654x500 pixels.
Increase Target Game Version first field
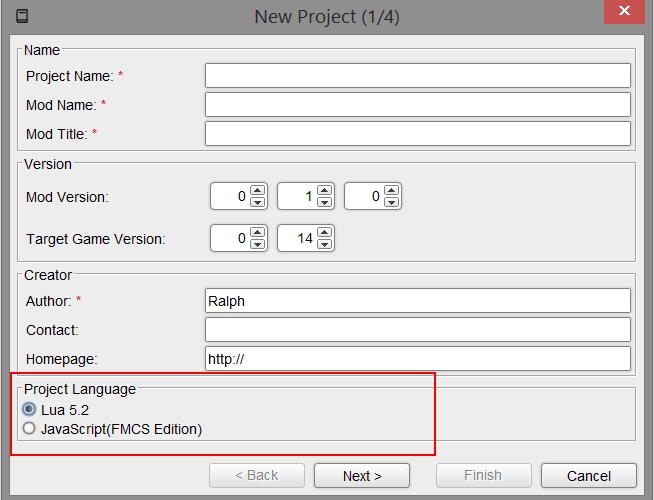[258, 232]
